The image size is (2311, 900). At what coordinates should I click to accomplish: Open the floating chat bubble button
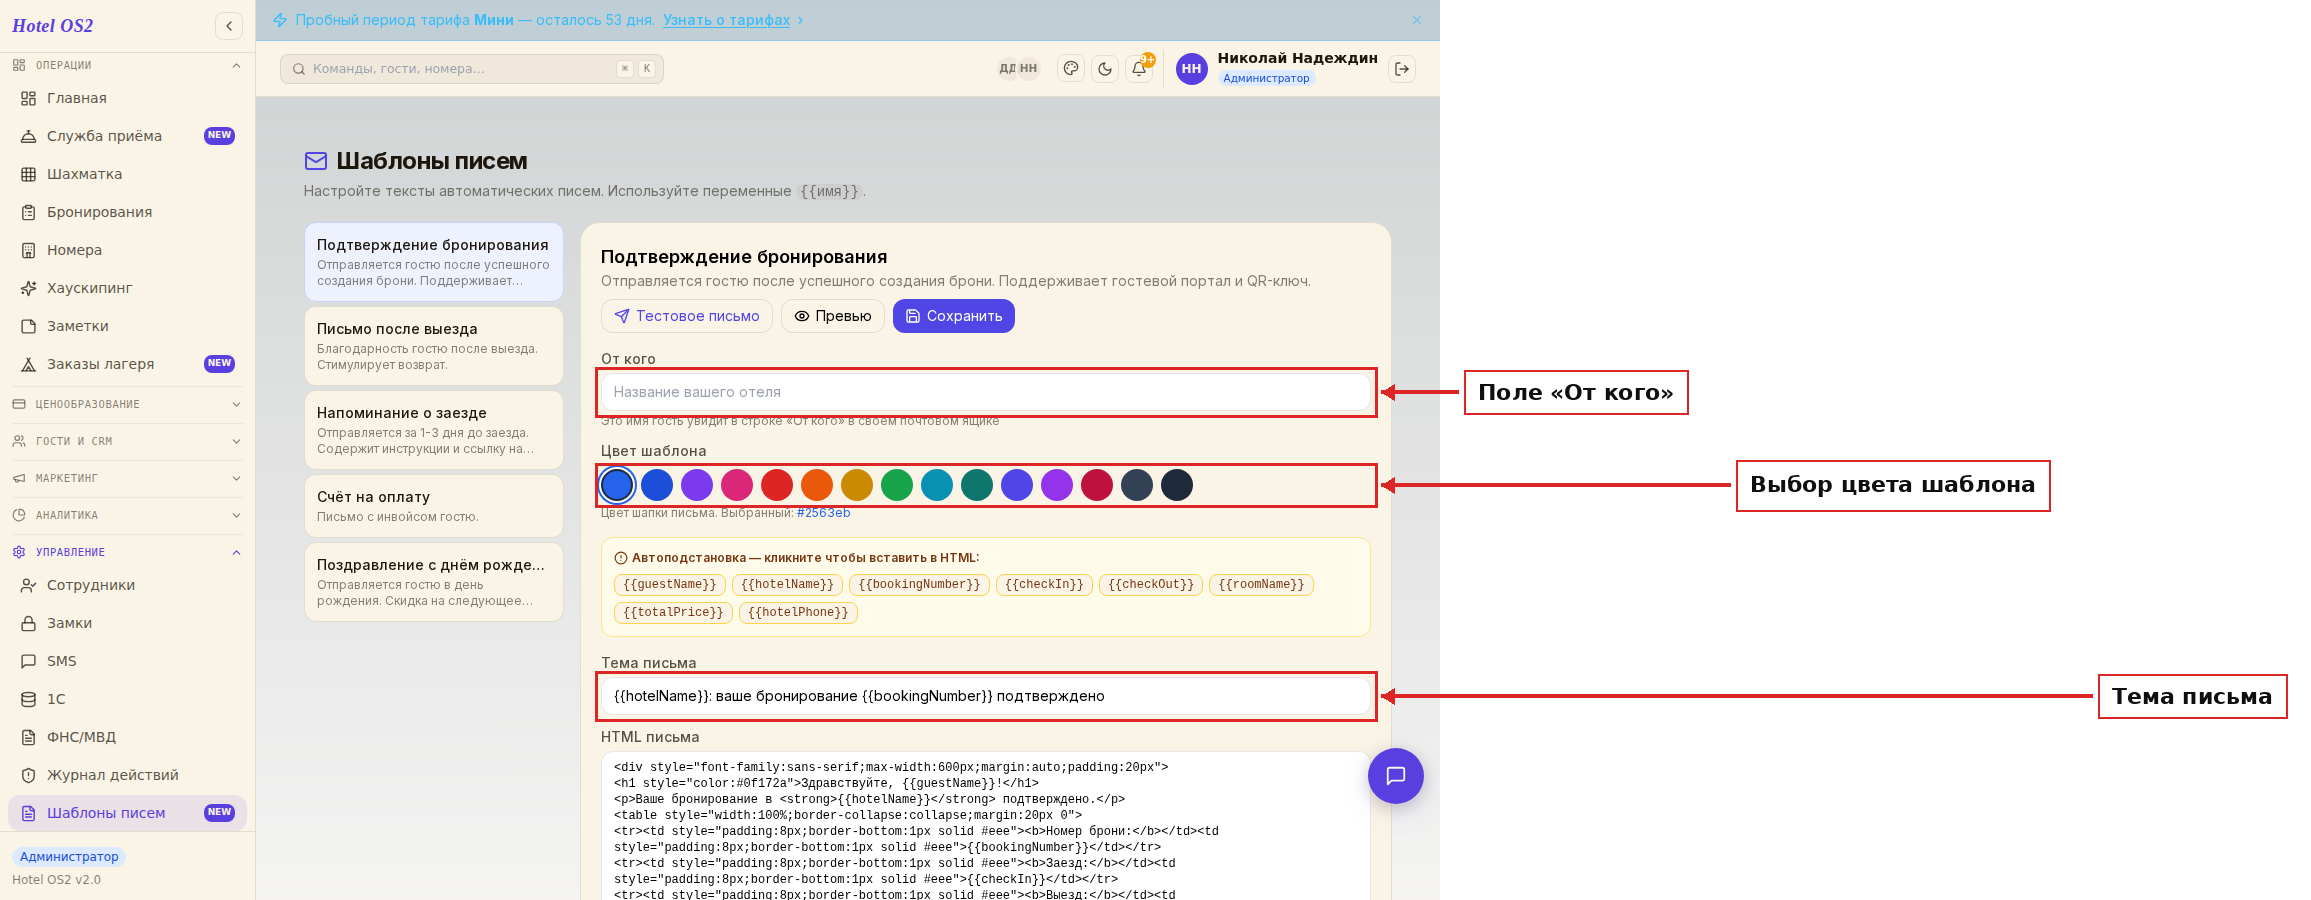pos(1396,776)
